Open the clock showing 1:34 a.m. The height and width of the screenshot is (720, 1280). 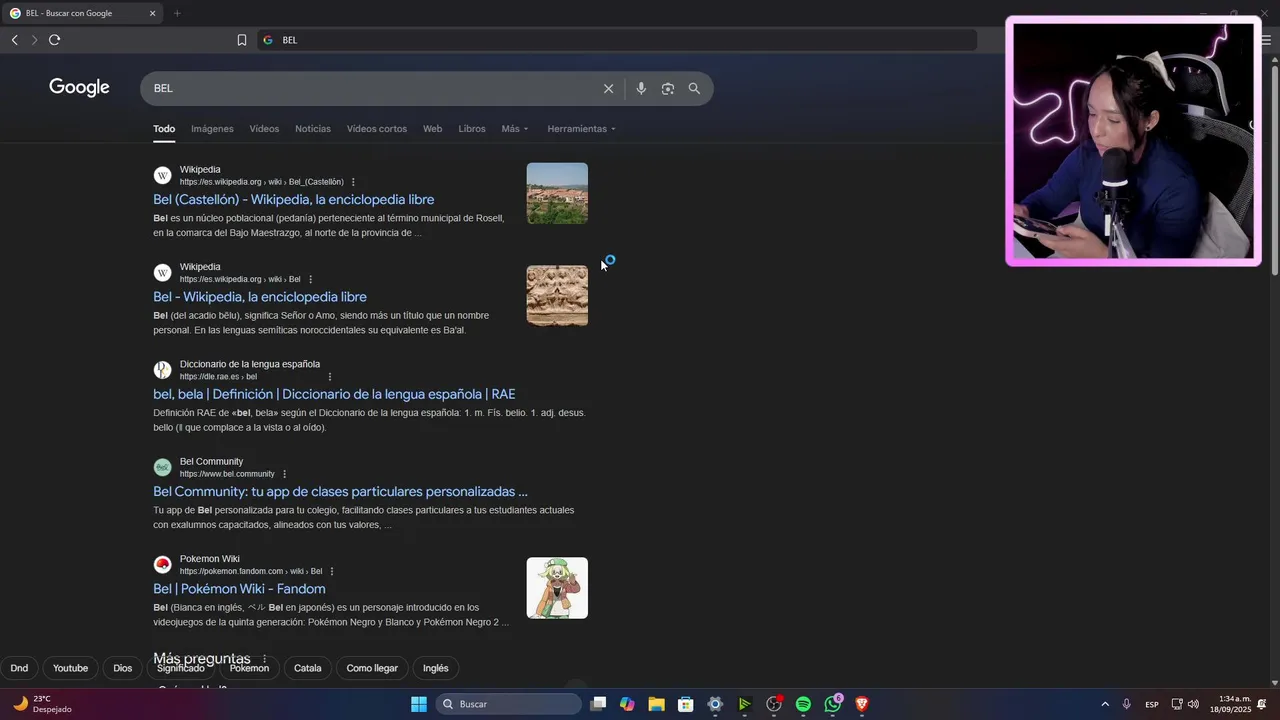coord(1230,704)
